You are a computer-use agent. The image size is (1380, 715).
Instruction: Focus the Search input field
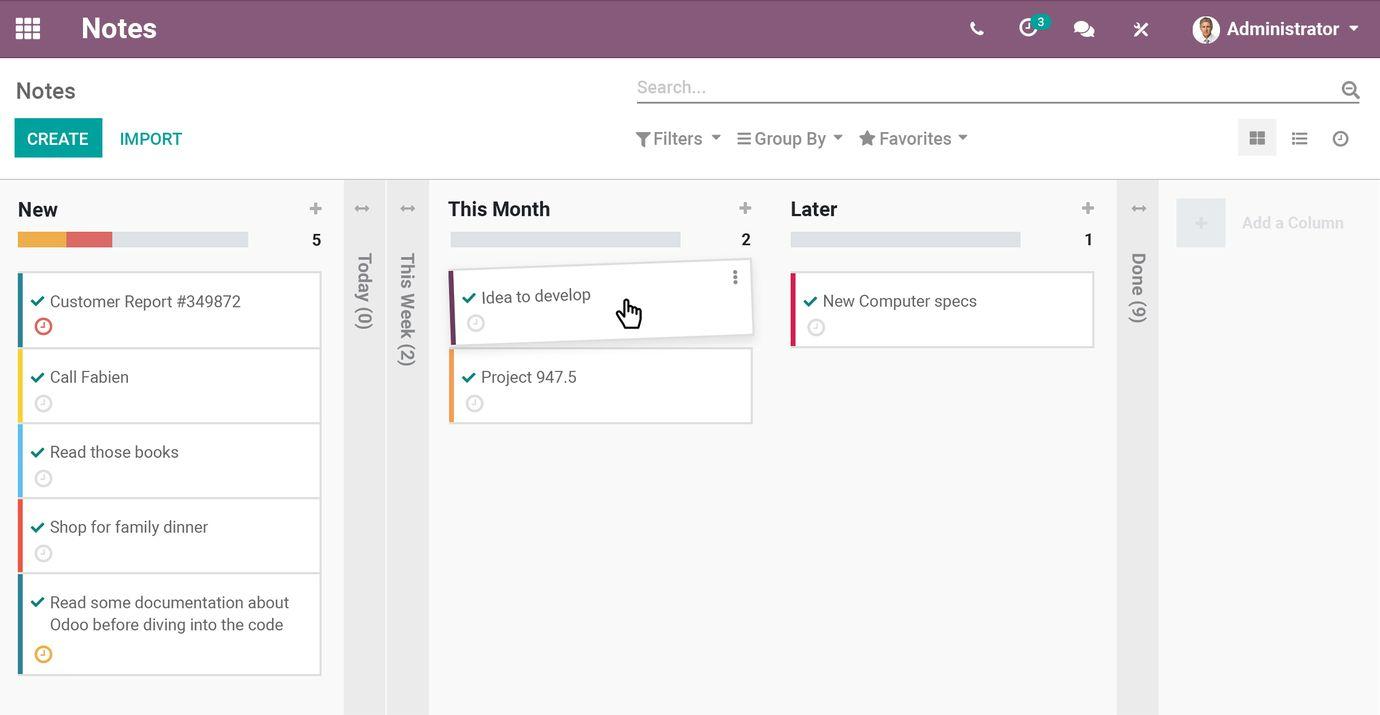tap(987, 88)
